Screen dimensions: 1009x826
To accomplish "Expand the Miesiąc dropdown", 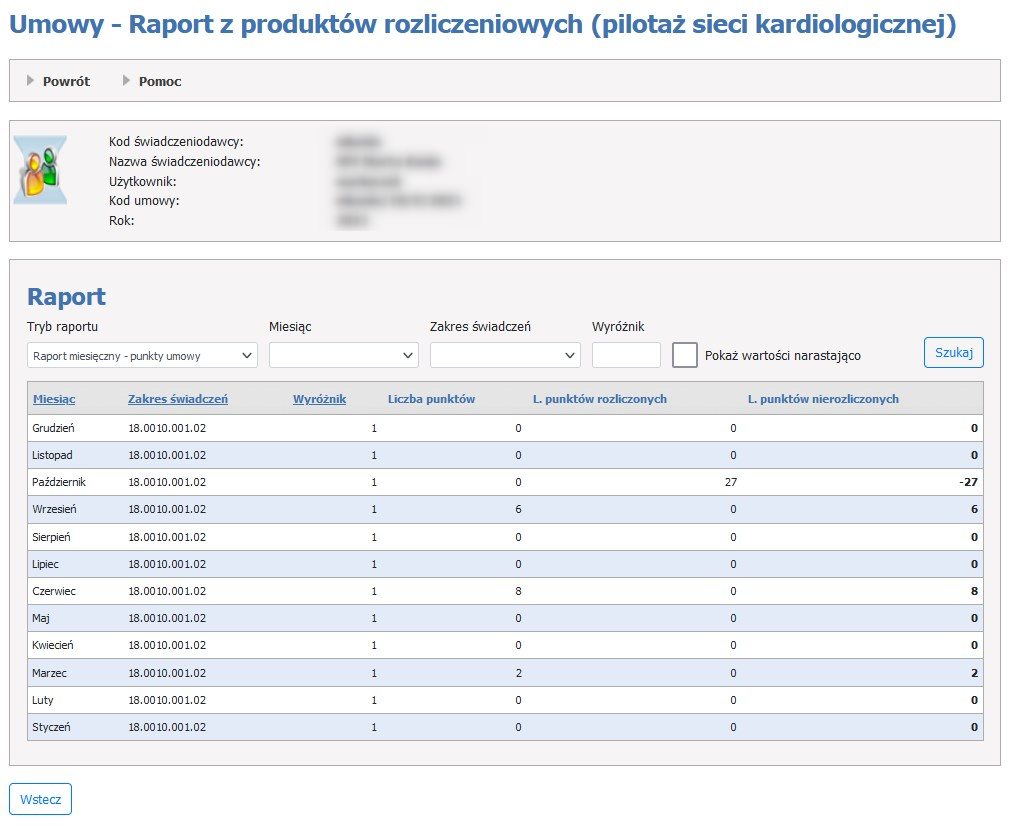I will [x=343, y=355].
